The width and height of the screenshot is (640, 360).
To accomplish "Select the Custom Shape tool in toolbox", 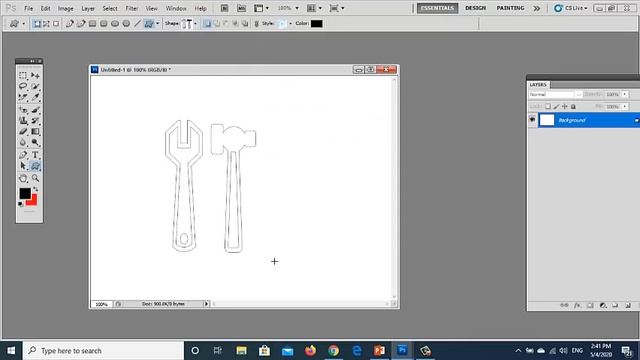I will (x=36, y=166).
